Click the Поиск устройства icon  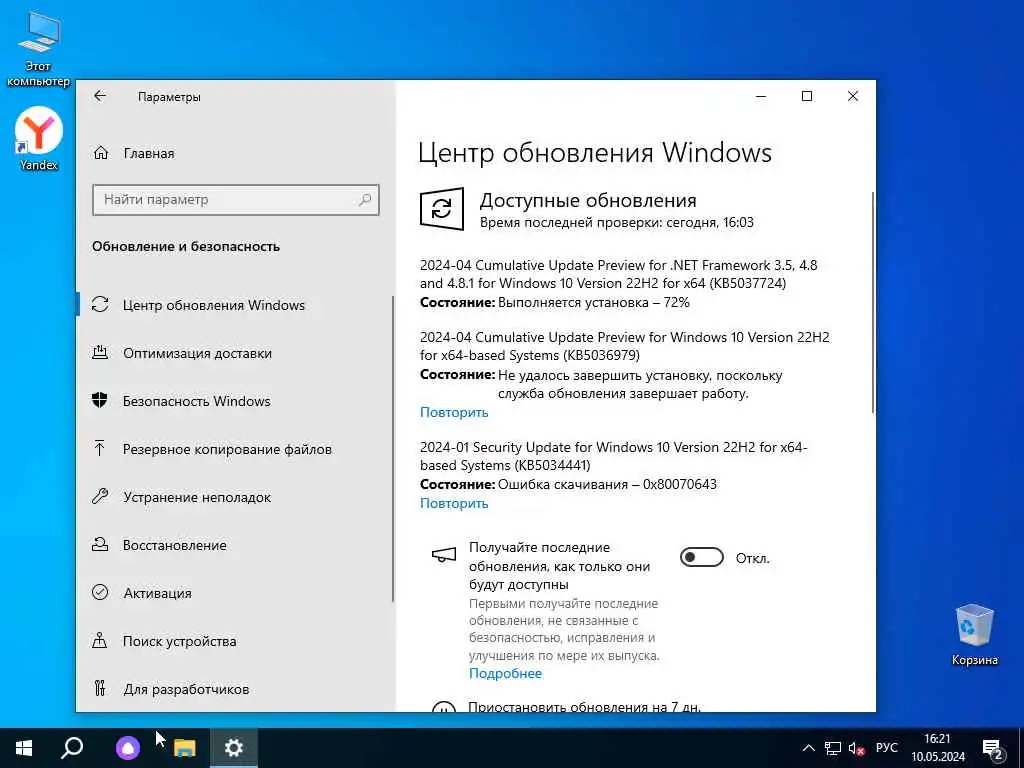tap(100, 641)
